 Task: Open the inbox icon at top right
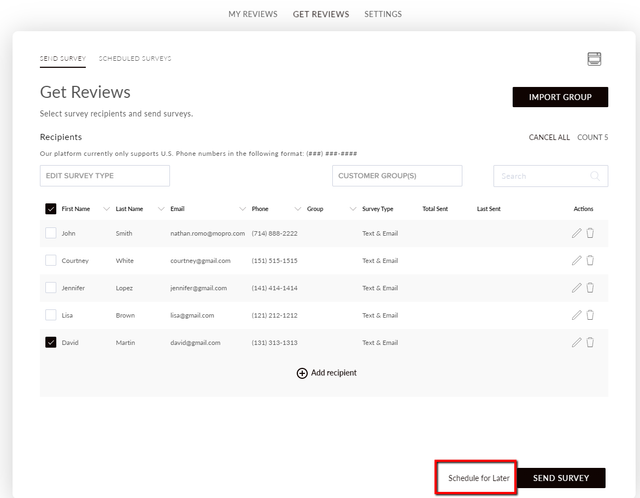tap(594, 59)
